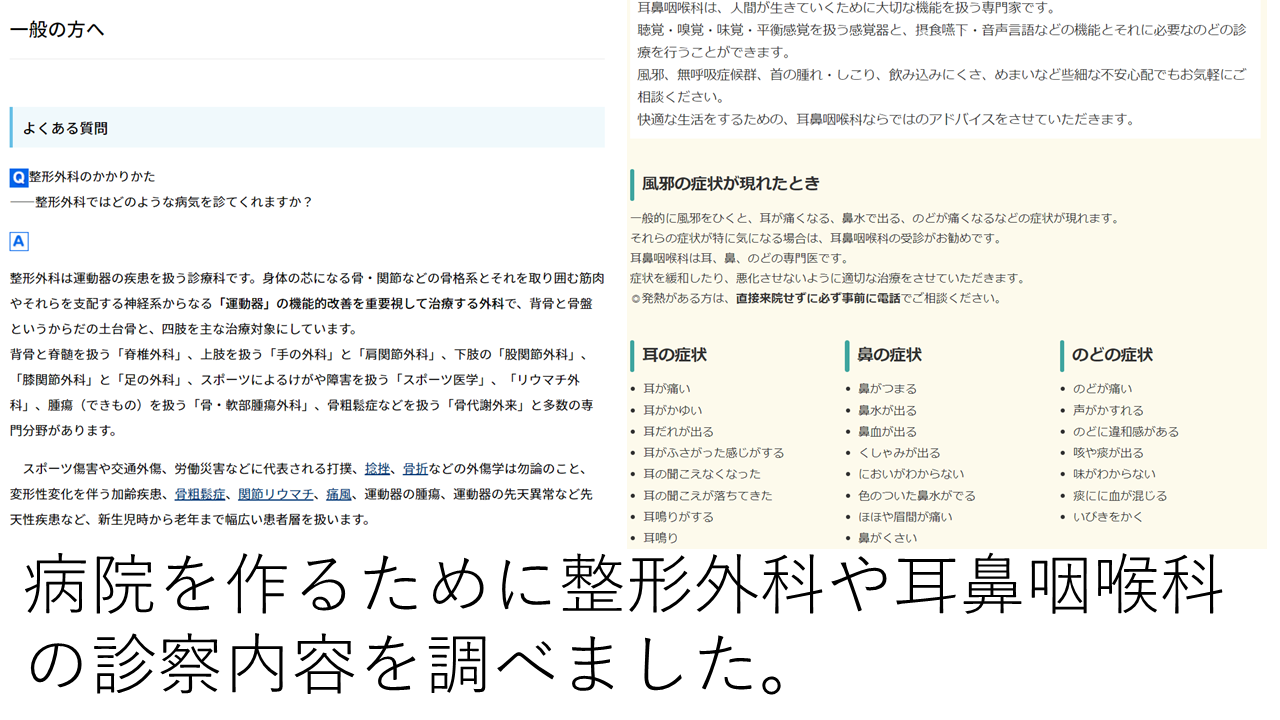Viewport: 1280px width, 720px height.
Task: Click the A answer icon
Action: tap(18, 241)
